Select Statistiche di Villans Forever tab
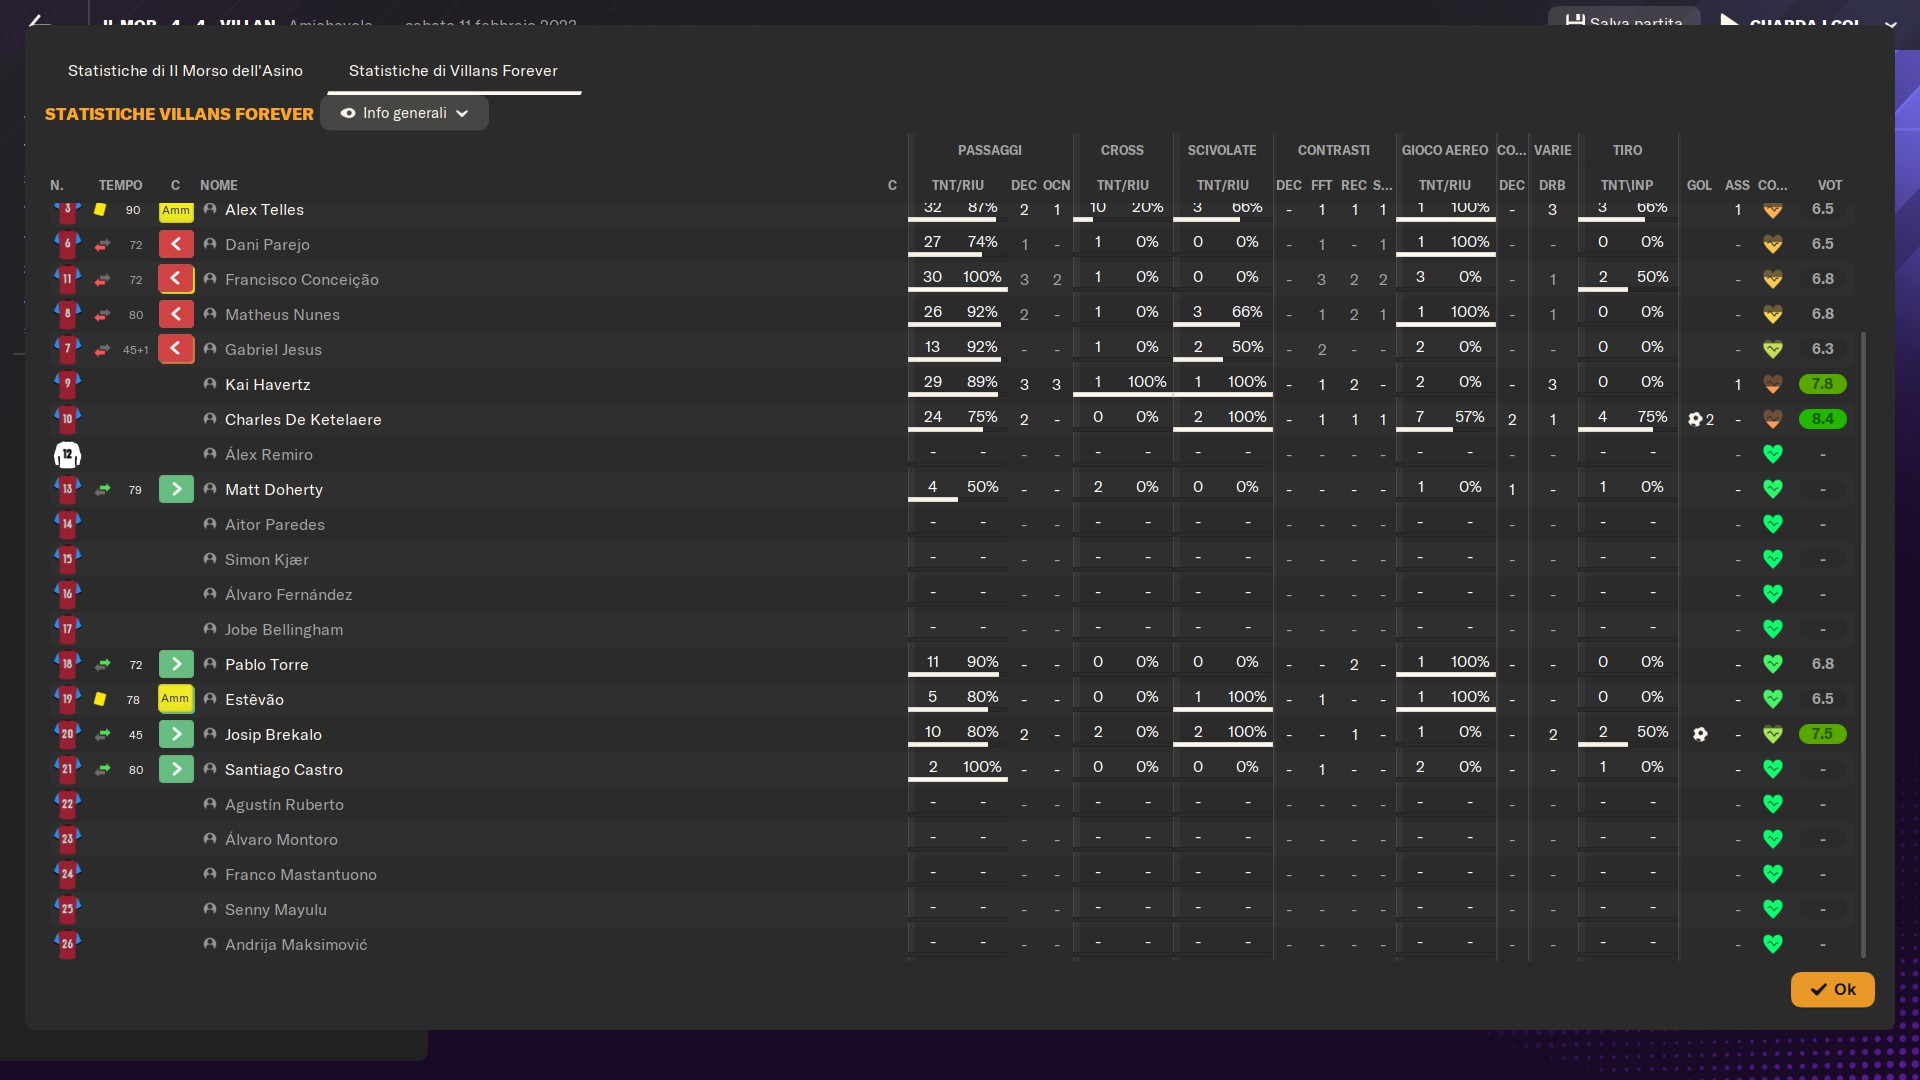Image resolution: width=1920 pixels, height=1080 pixels. pyautogui.click(x=453, y=71)
